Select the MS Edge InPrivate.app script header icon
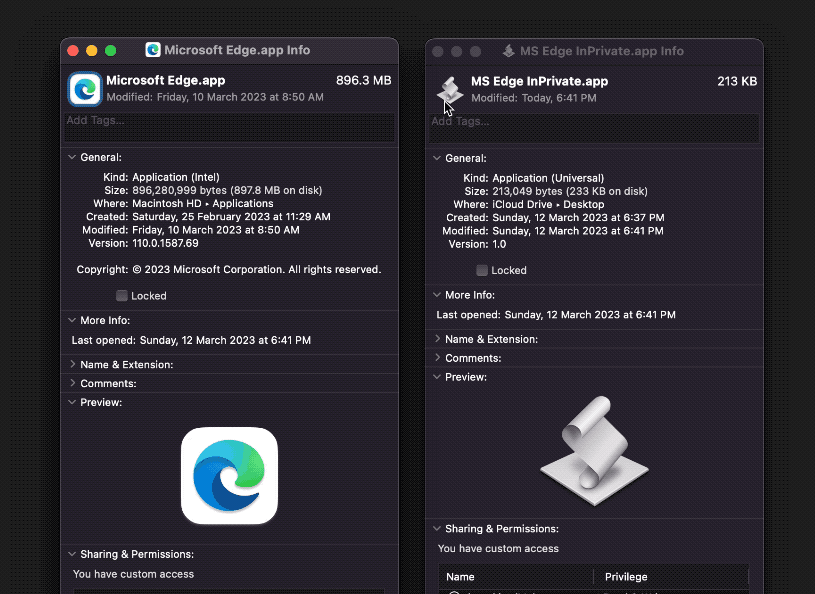The image size is (815, 594). [x=450, y=90]
